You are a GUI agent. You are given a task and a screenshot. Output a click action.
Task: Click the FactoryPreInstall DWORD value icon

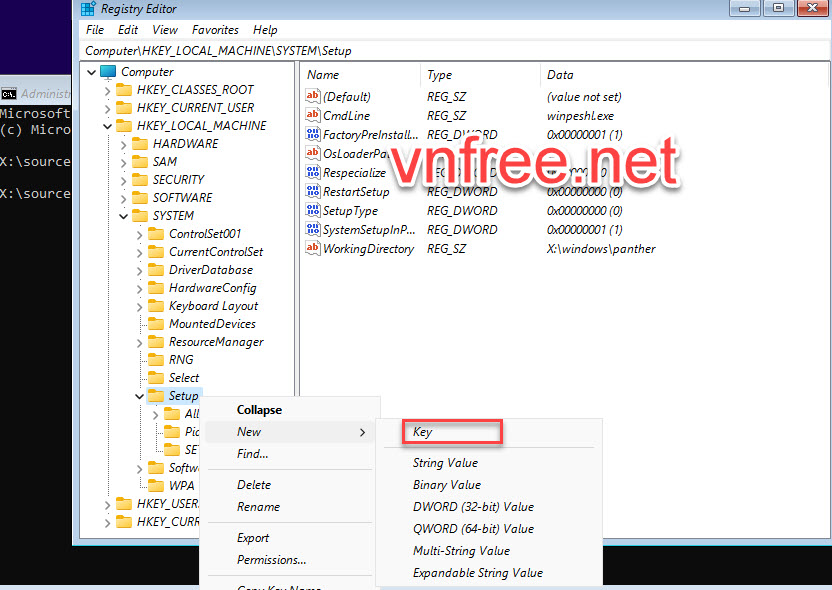(313, 134)
